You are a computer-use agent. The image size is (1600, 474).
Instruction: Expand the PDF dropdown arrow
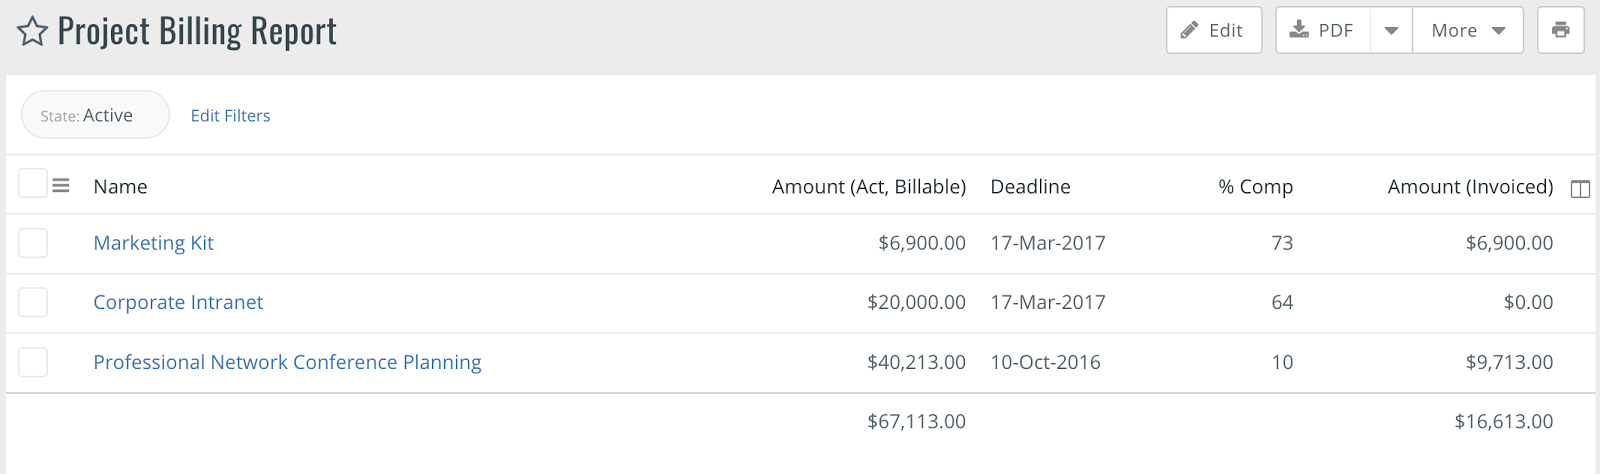(1391, 30)
